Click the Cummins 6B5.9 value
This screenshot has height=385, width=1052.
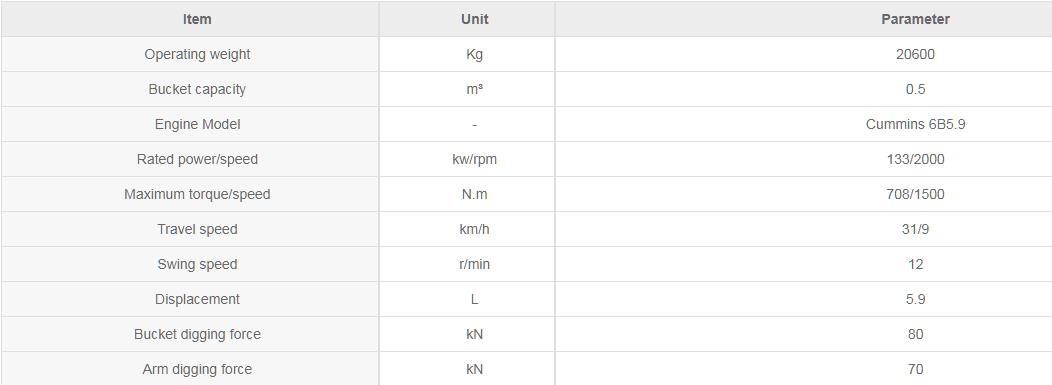tap(915, 124)
